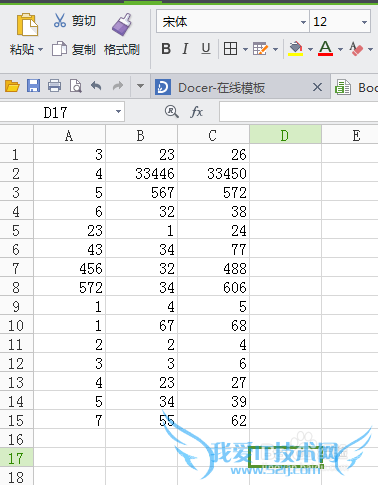The height and width of the screenshot is (485, 378).
Task: Select row 8 header
Action: coord(16,287)
